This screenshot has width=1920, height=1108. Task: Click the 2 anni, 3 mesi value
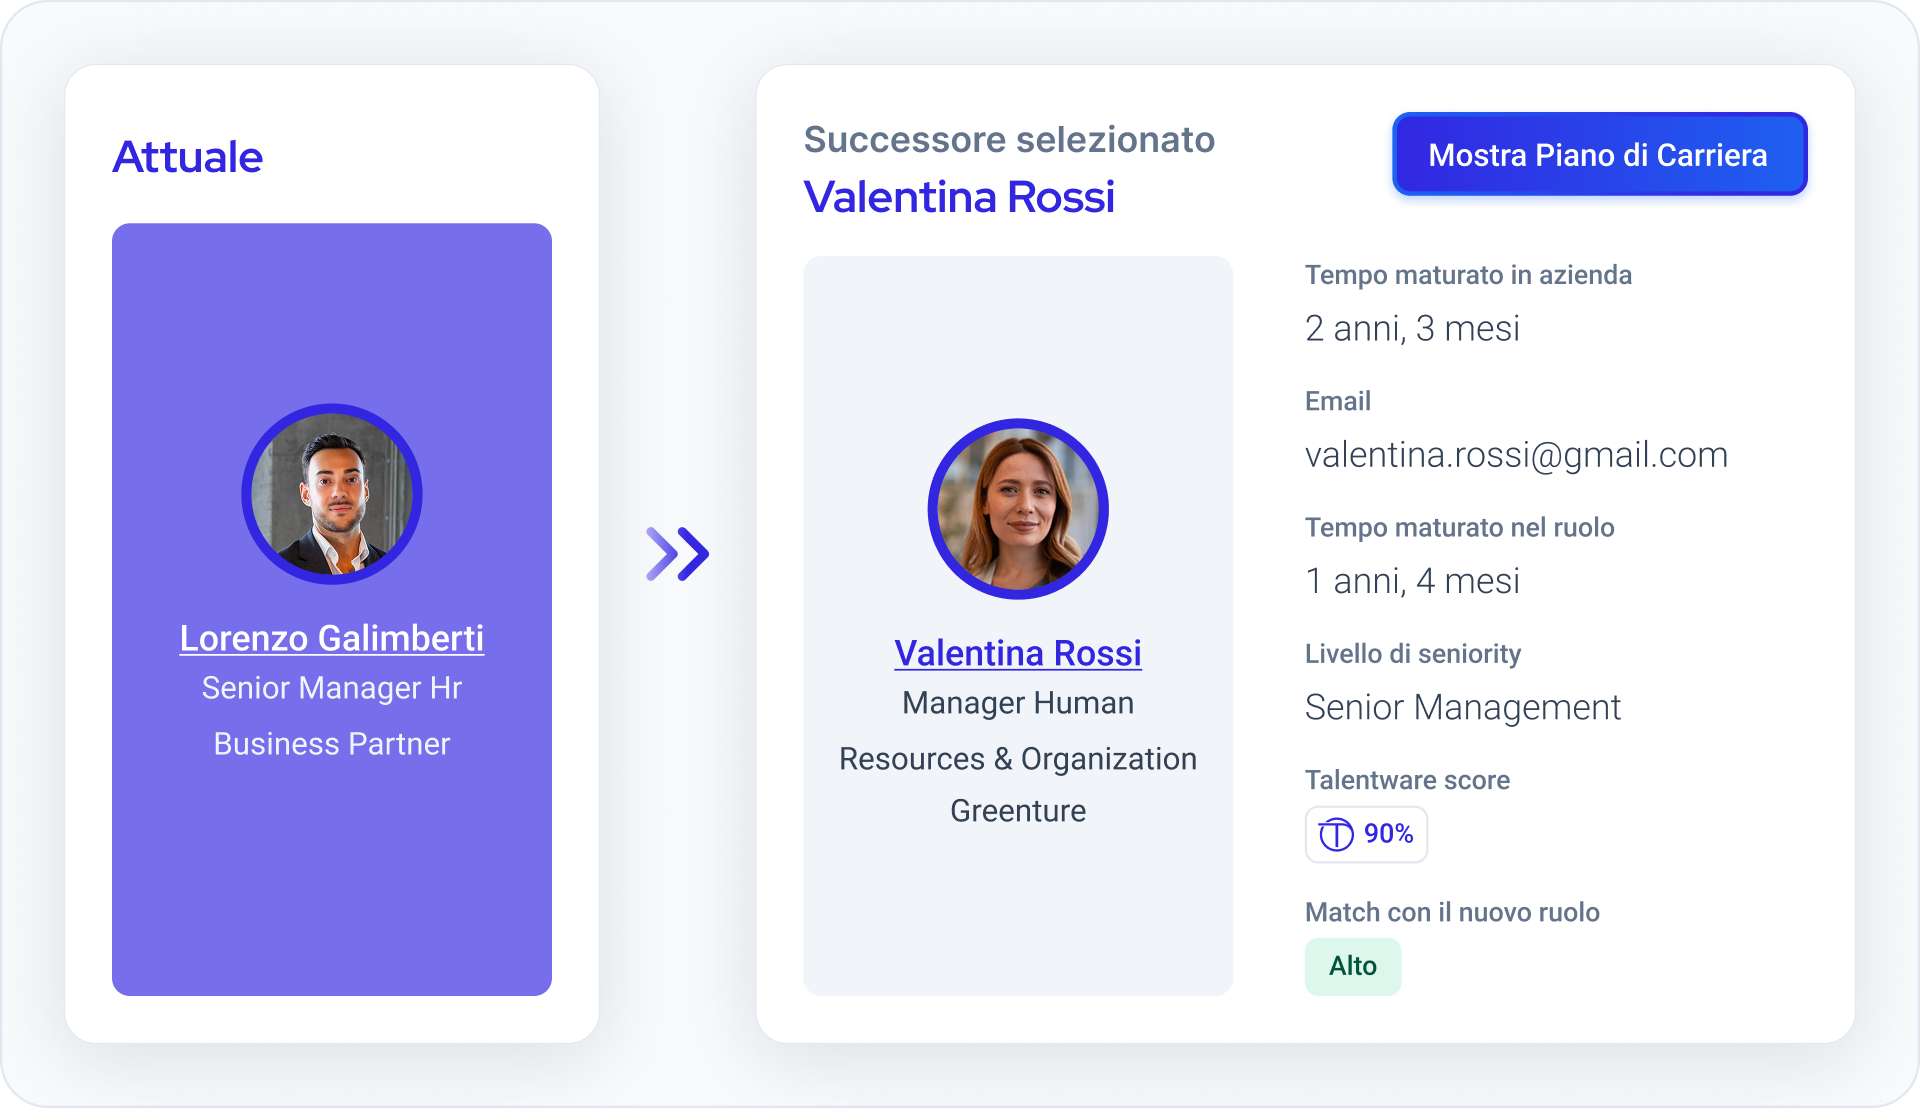pyautogui.click(x=1412, y=329)
